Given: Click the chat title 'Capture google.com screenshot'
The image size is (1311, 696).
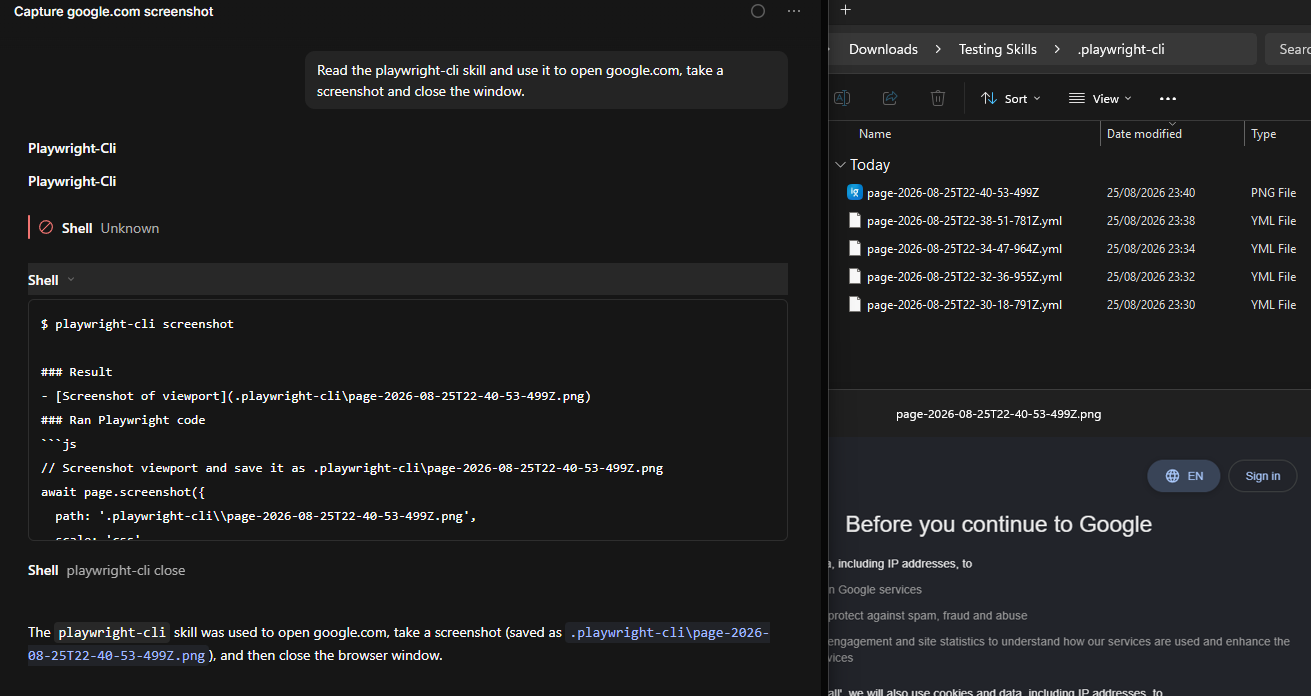Looking at the screenshot, I should [x=114, y=11].
